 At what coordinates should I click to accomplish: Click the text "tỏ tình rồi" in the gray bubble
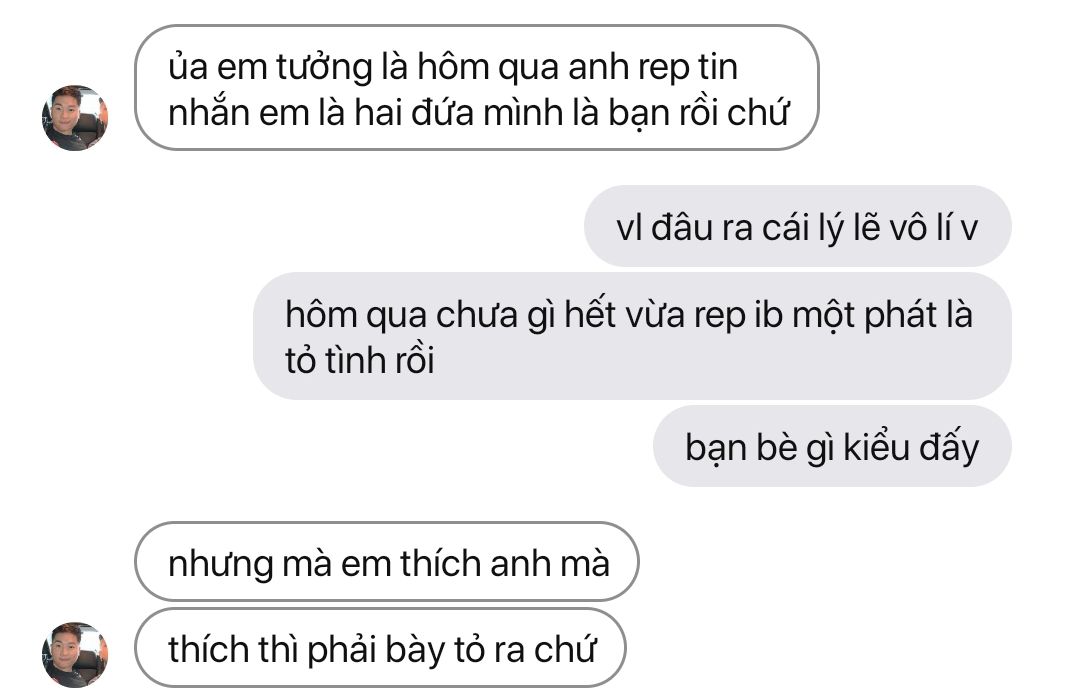point(360,360)
